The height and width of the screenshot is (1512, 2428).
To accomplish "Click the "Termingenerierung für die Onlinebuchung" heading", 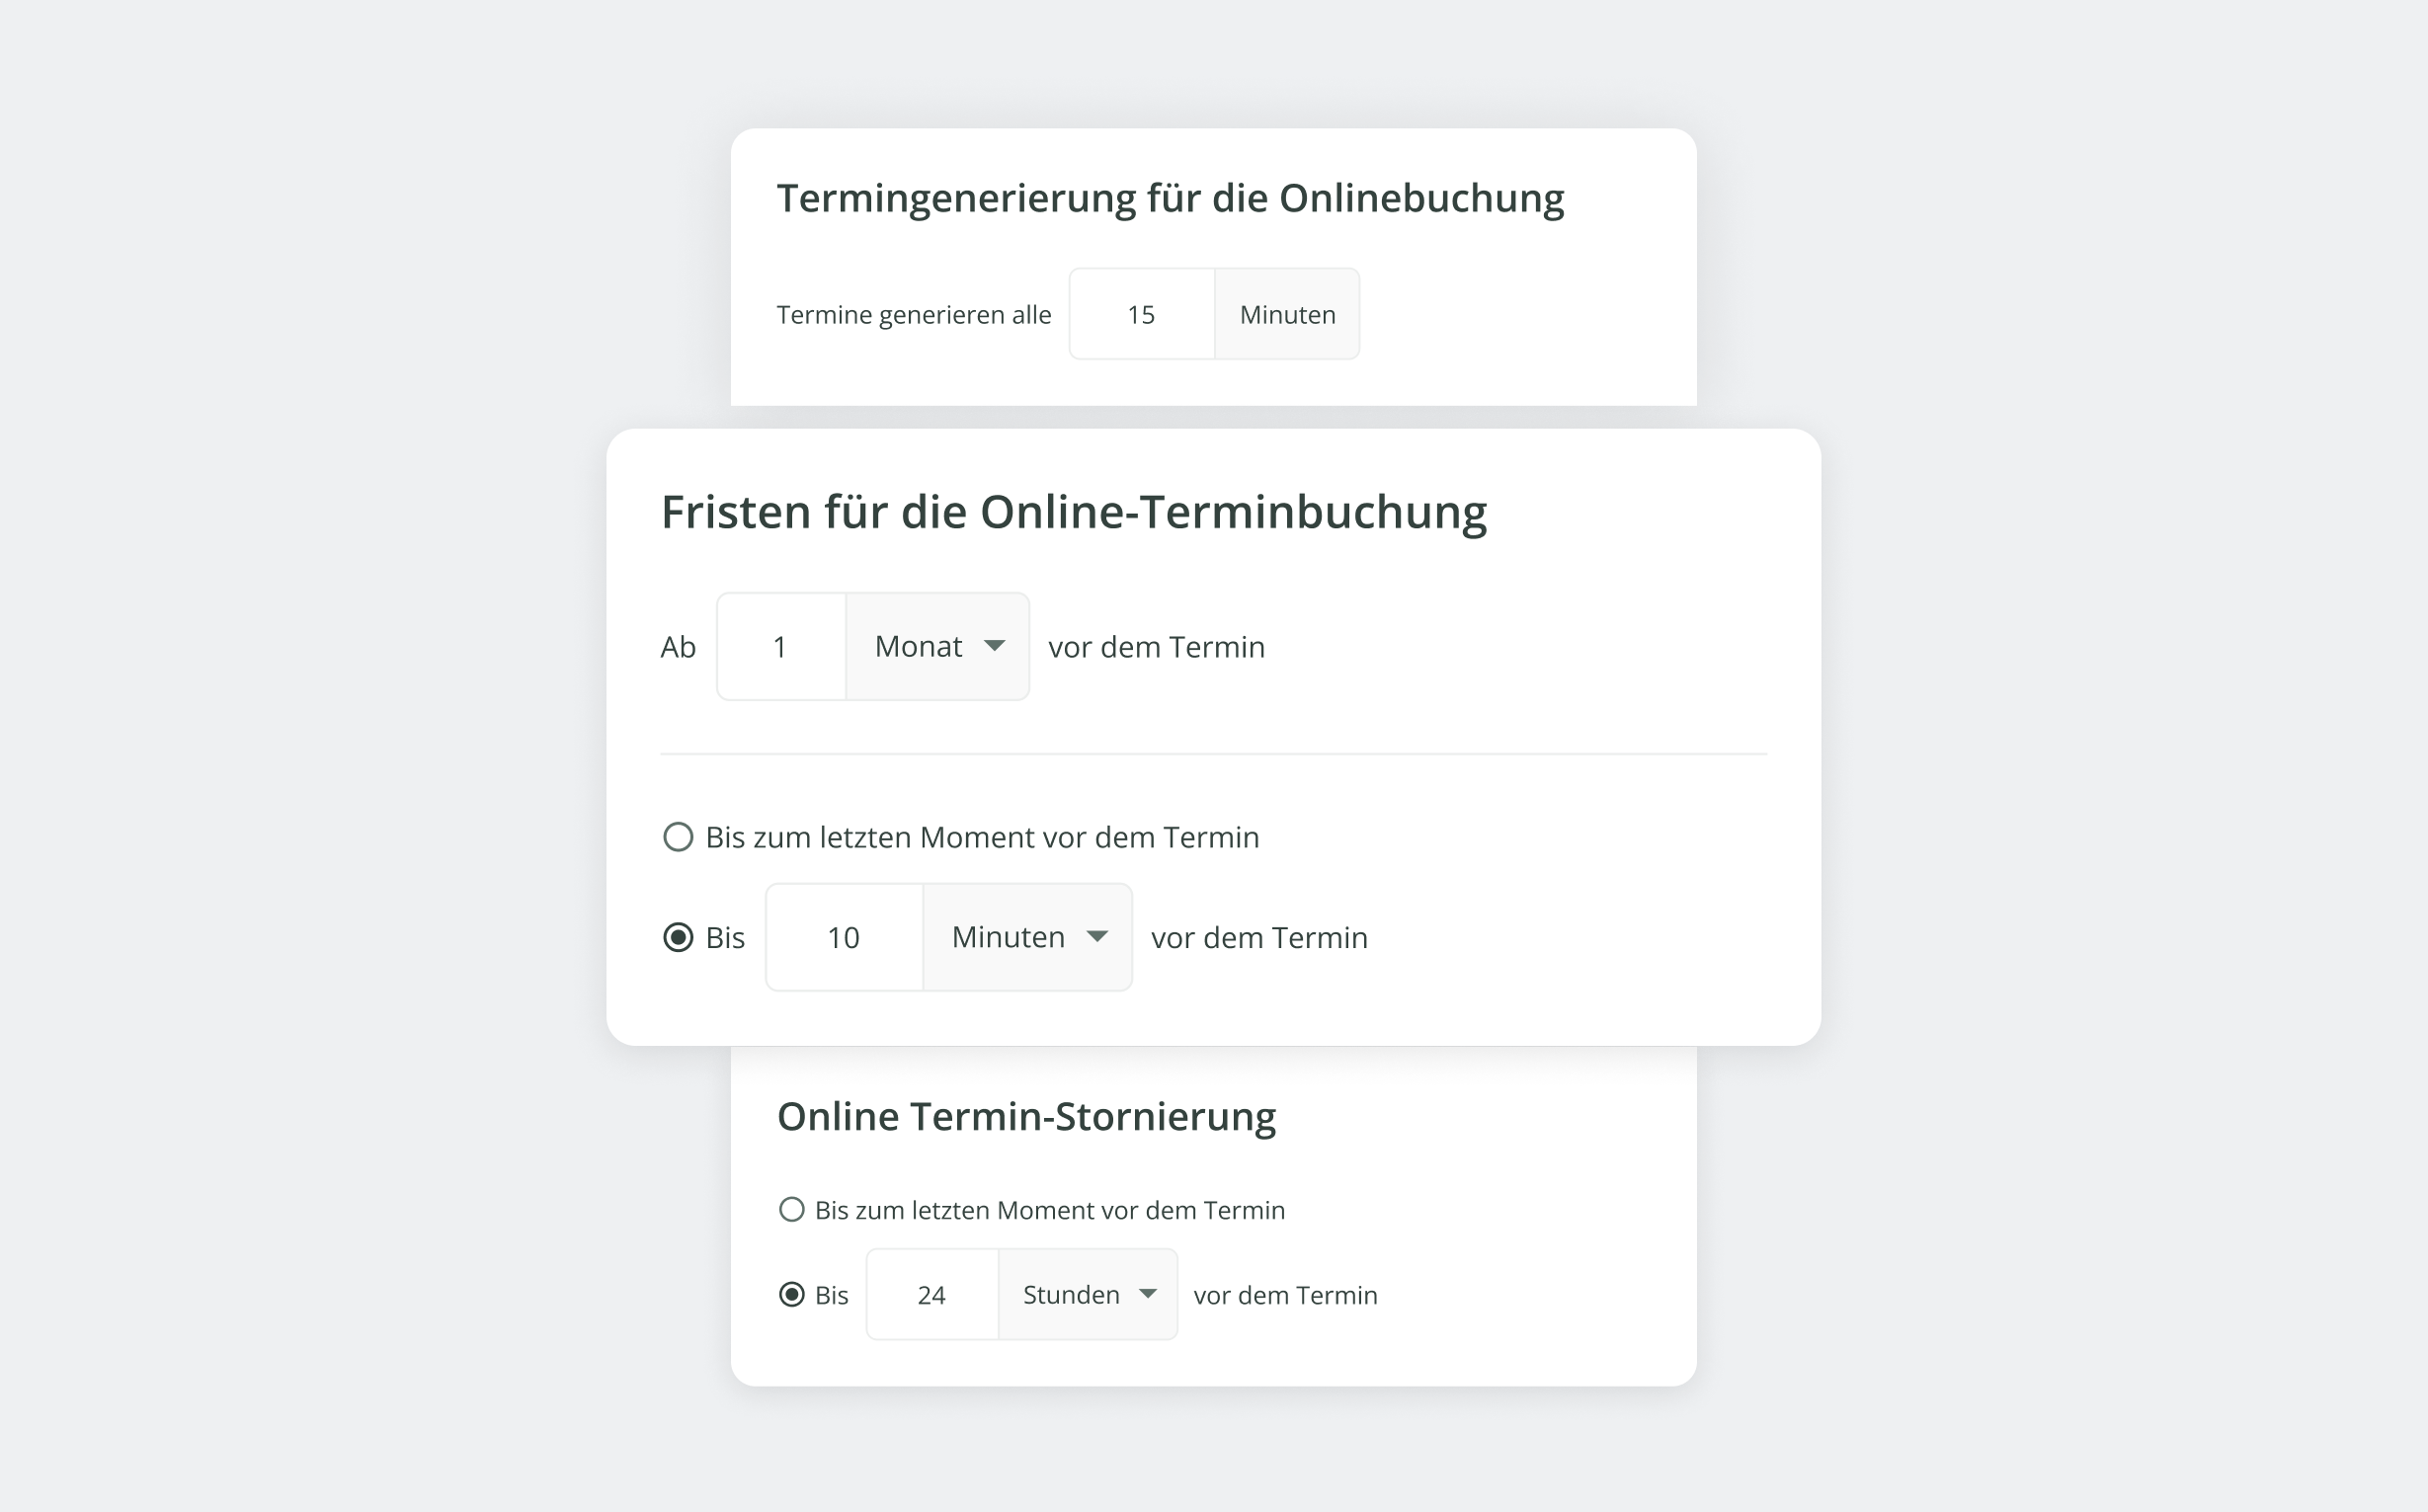I will [x=1170, y=198].
